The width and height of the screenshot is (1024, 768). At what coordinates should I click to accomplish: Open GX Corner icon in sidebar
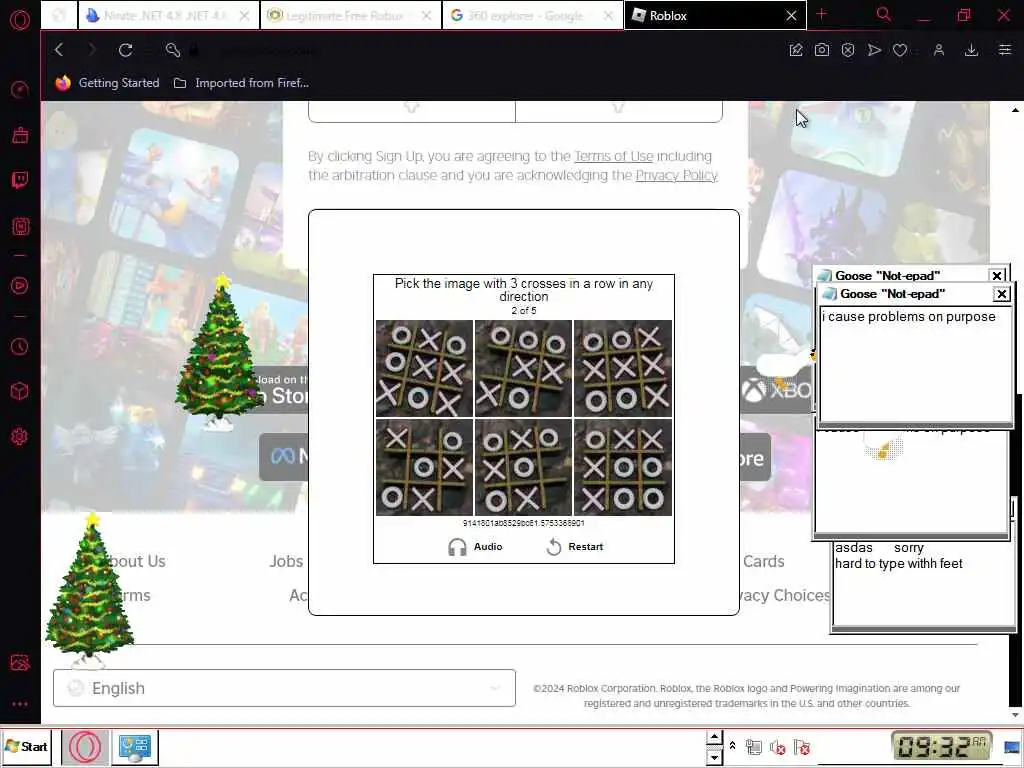(20, 135)
